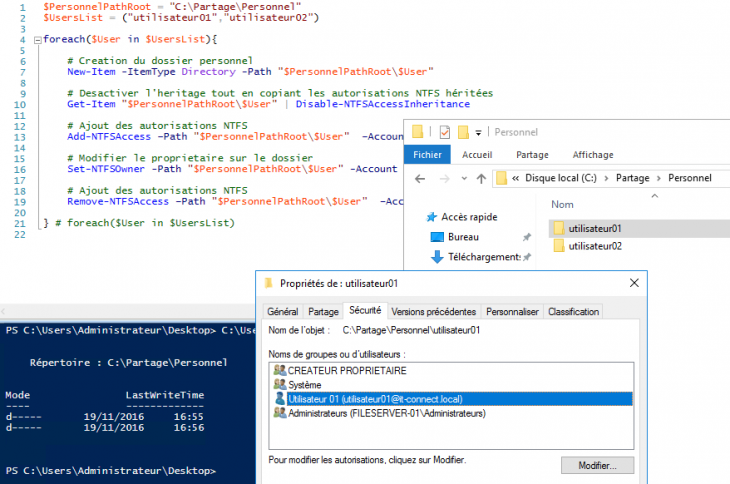Switch to the Partage tab in Propriétés dialog
The image size is (730, 484).
click(x=323, y=311)
